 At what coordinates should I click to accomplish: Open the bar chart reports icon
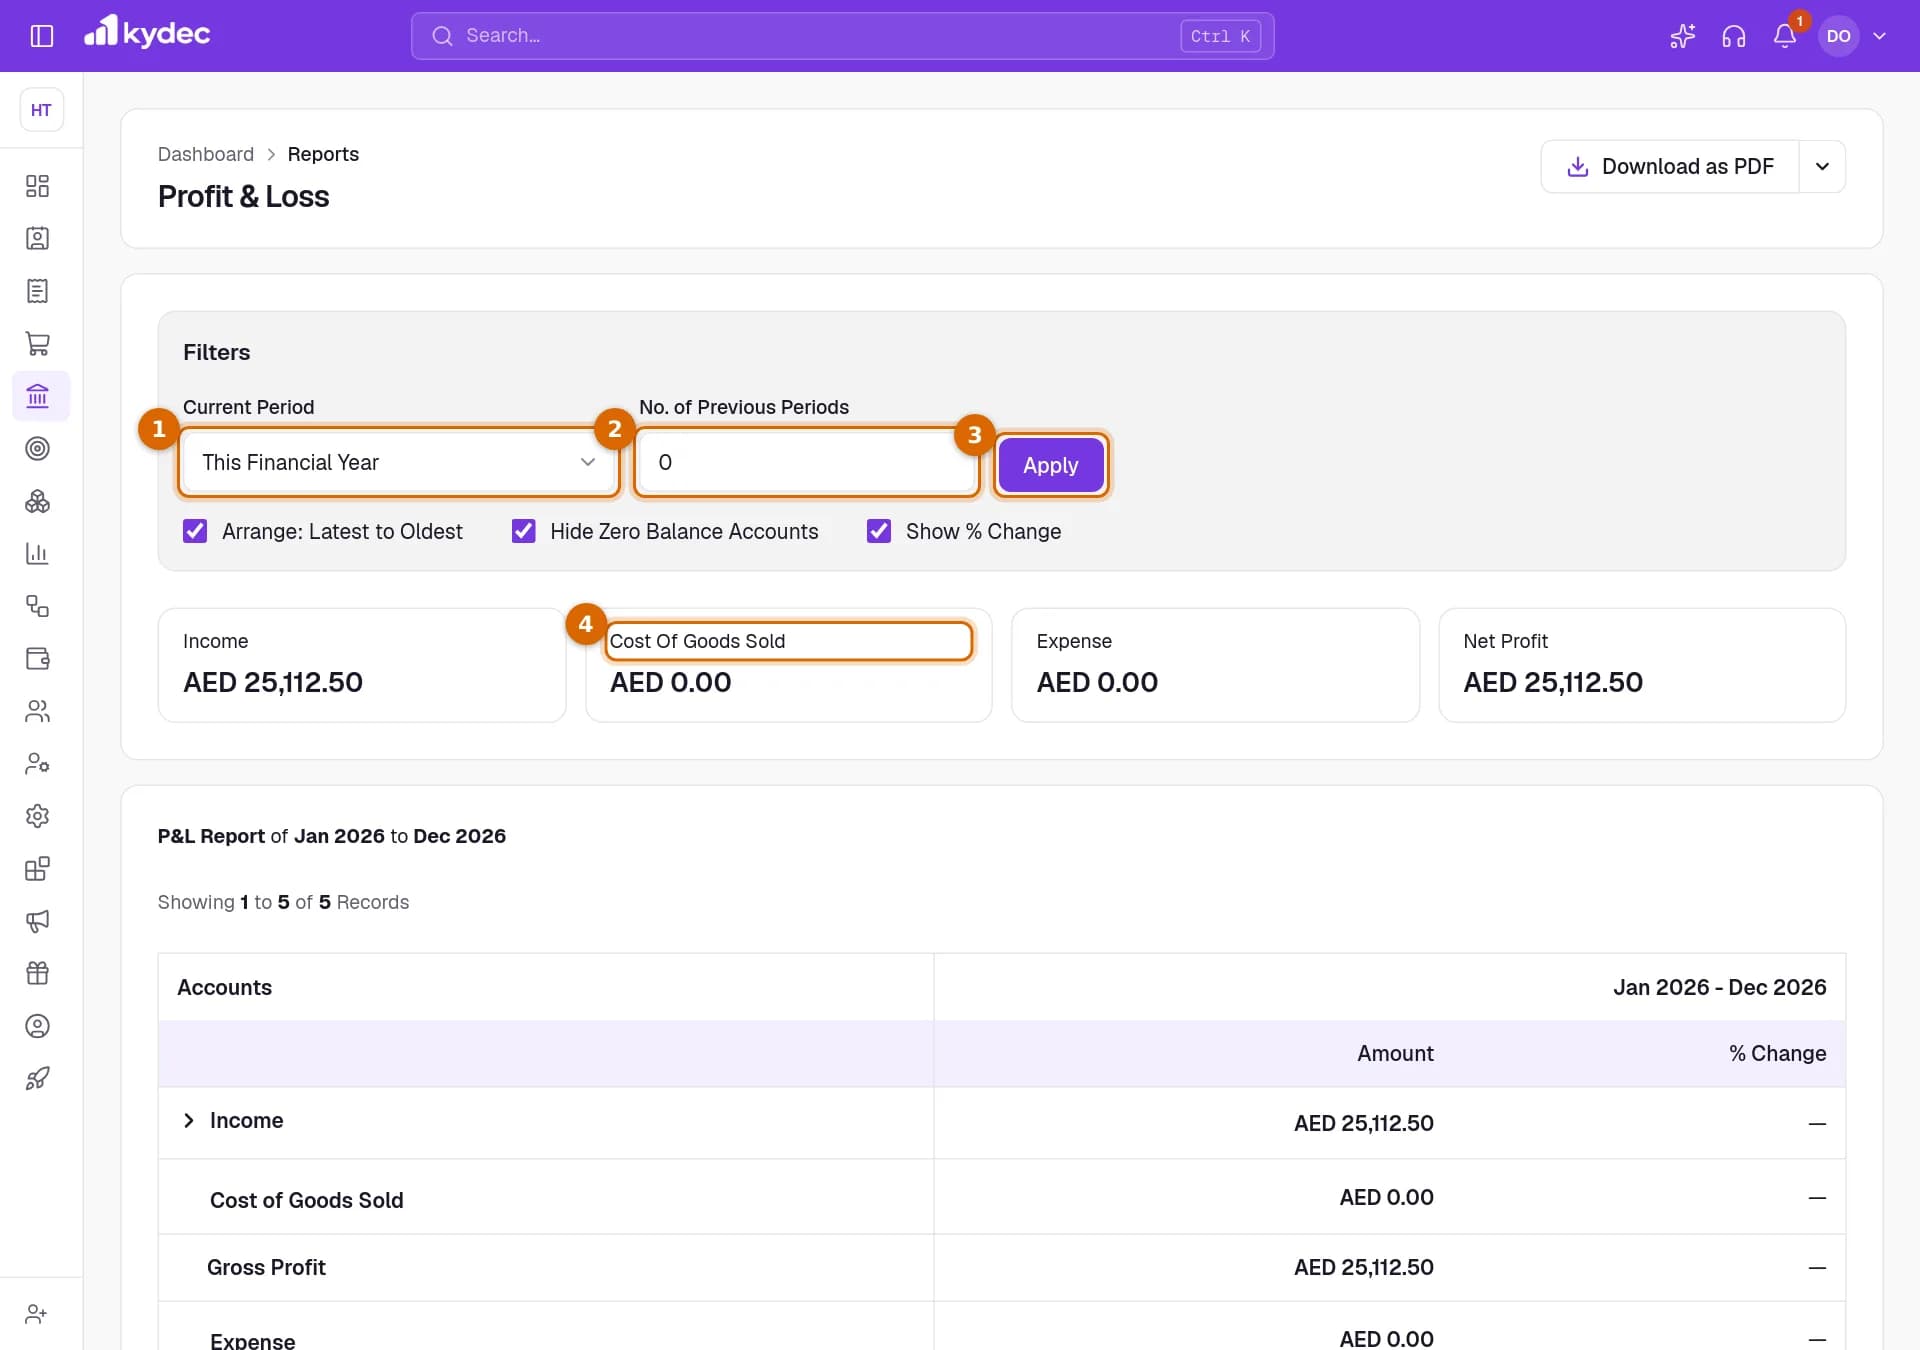click(x=37, y=553)
